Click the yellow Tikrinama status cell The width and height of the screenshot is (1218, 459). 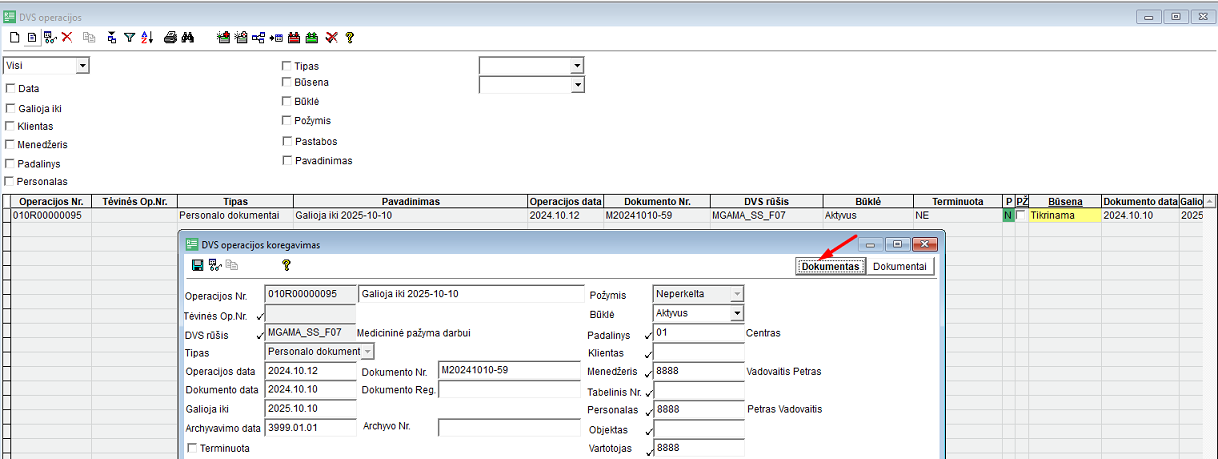[1065, 215]
